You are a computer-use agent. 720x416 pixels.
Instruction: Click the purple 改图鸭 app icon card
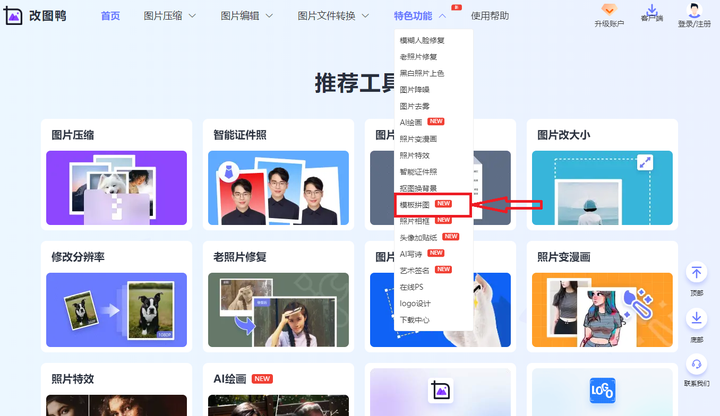click(440, 391)
